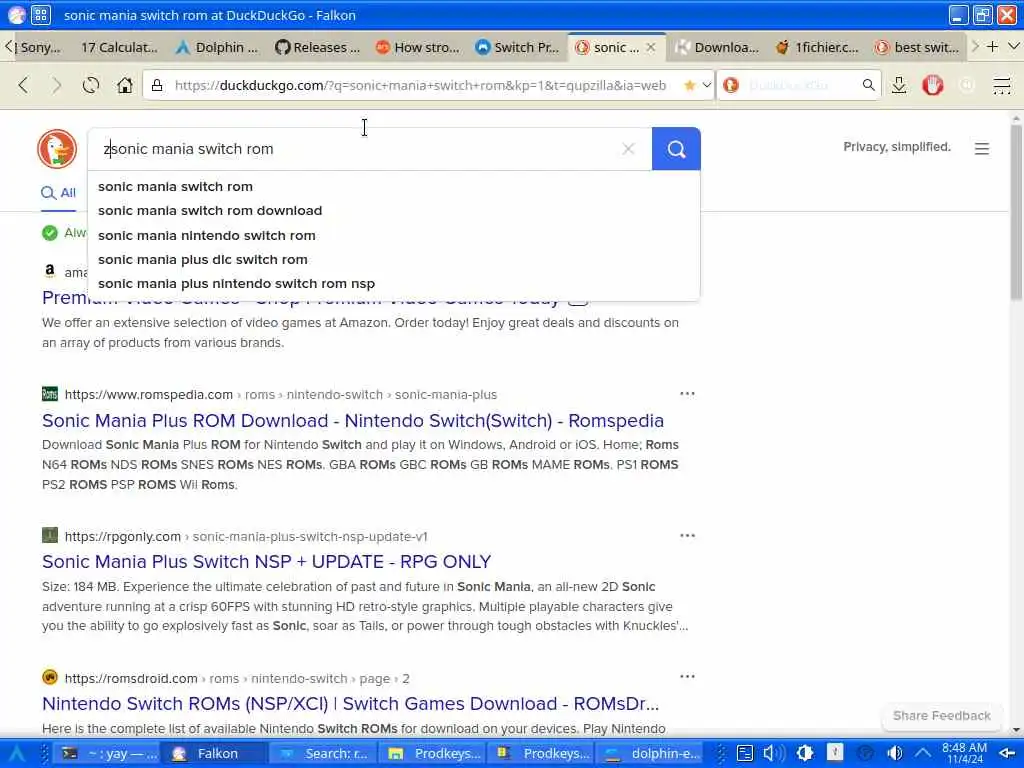This screenshot has width=1024, height=768.
Task: Open tab list dropdown arrow
Action: tap(1014, 47)
